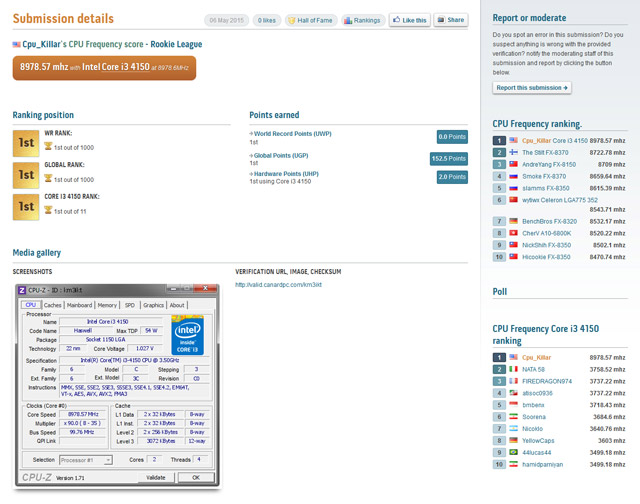The height and width of the screenshot is (504, 640).
Task: Click the 0.0 Points badge
Action: point(452,137)
